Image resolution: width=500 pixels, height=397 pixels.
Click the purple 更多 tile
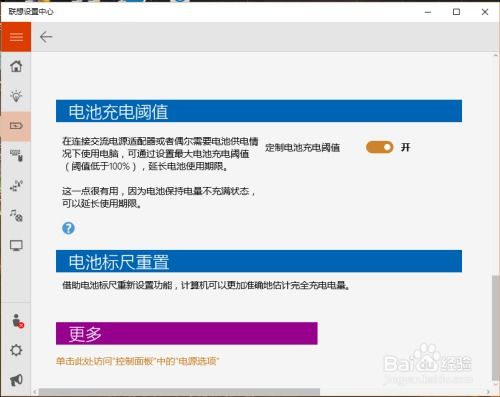point(187,333)
